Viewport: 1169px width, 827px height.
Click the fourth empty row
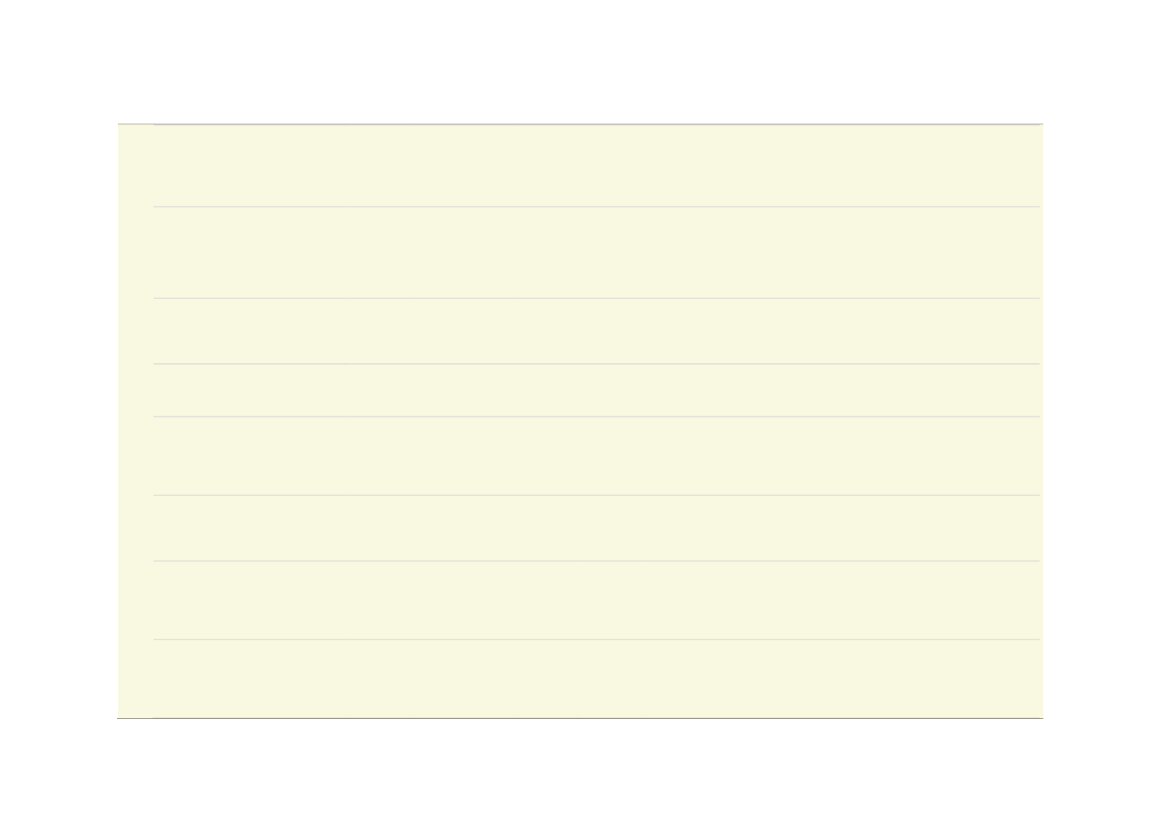[x=596, y=390]
